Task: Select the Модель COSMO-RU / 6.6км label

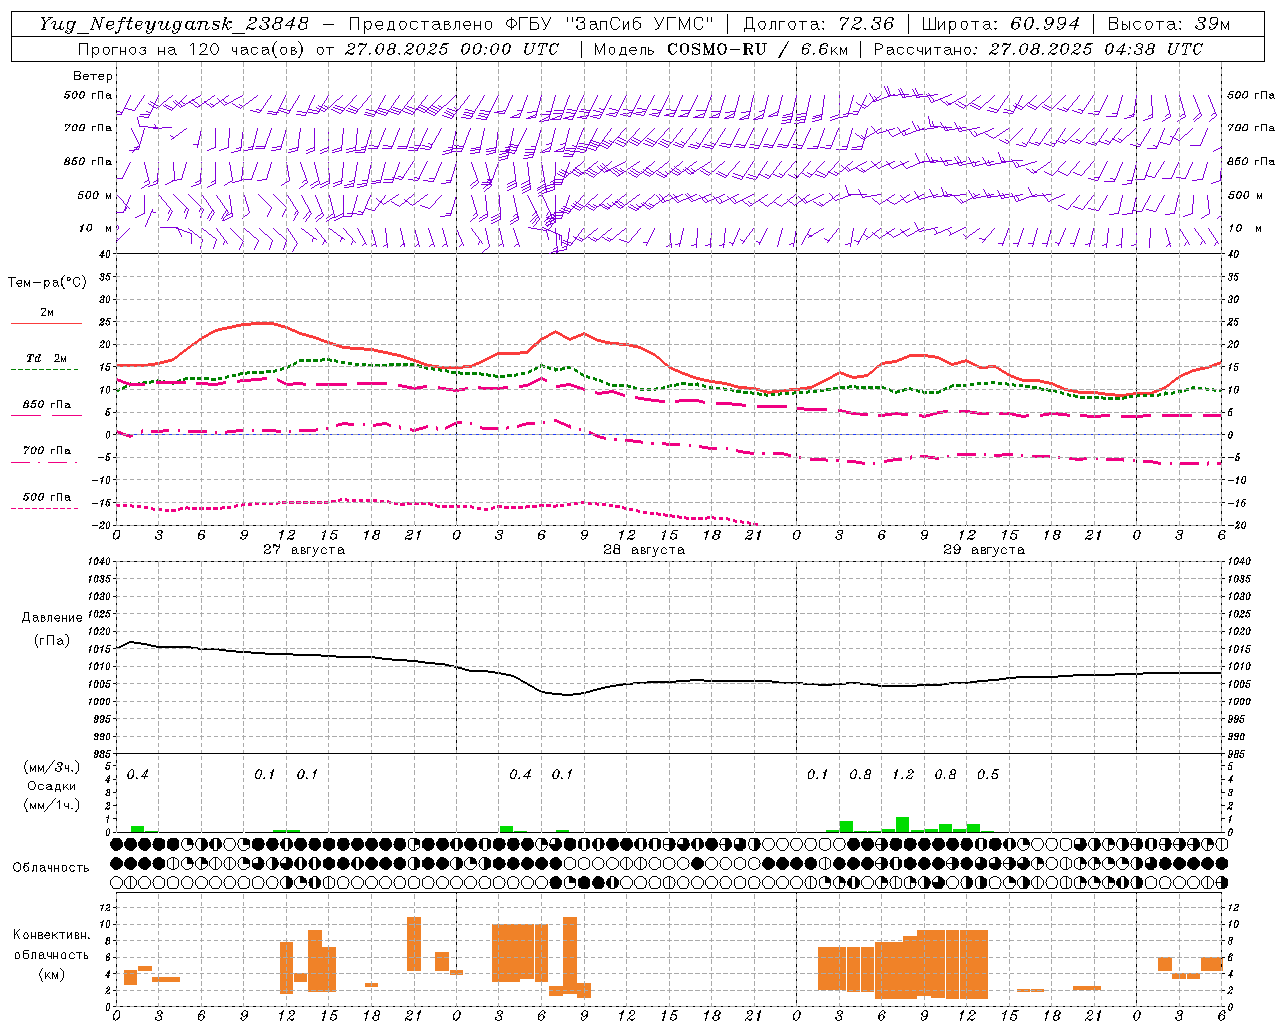Action: pyautogui.click(x=720, y=49)
